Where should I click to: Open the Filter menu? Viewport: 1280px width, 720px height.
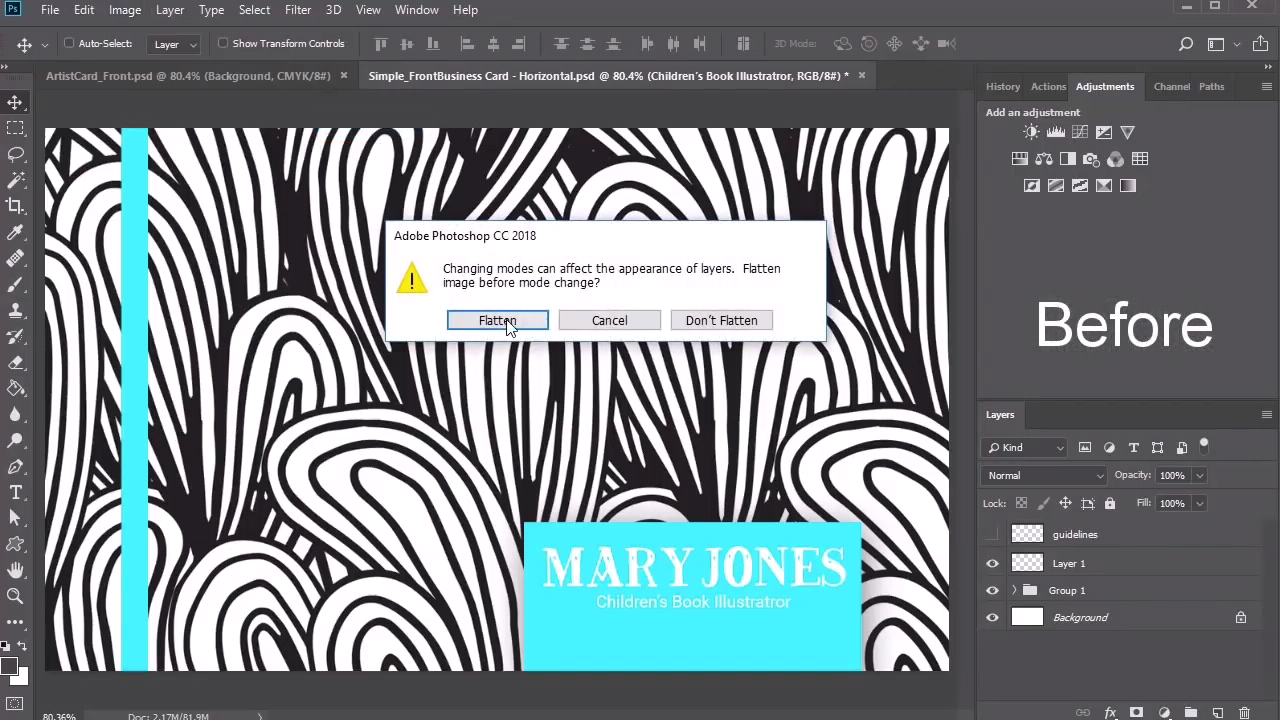pyautogui.click(x=297, y=10)
